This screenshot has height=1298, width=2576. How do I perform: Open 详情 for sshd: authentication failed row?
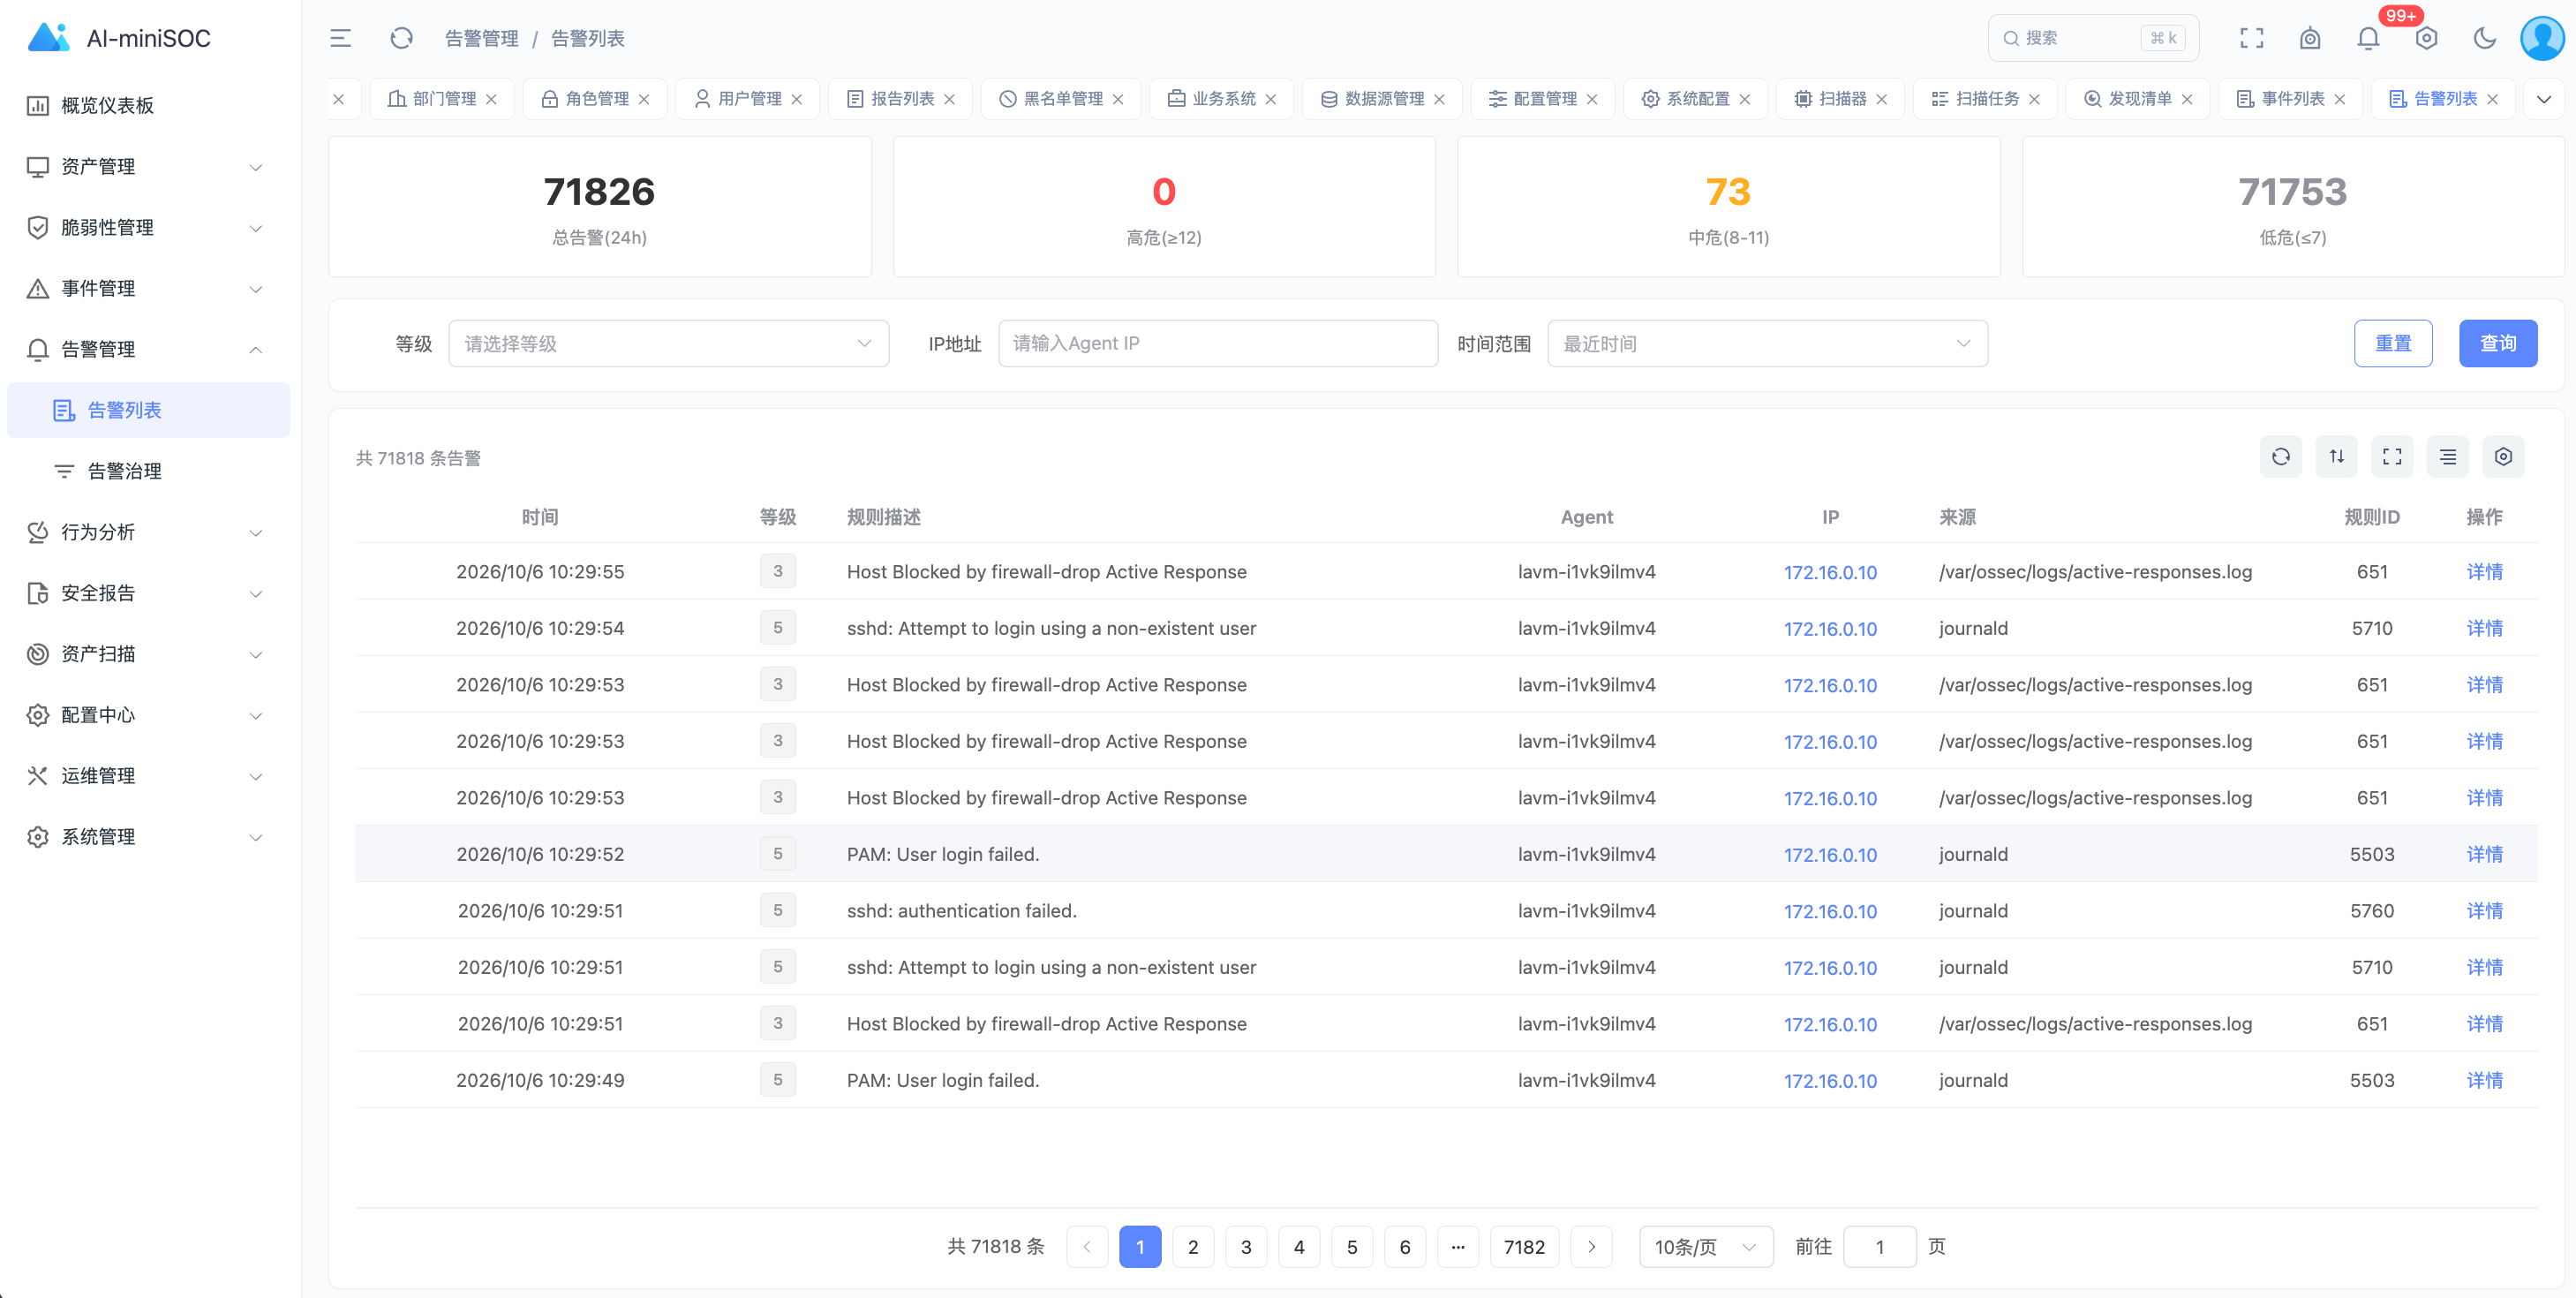[x=2484, y=910]
